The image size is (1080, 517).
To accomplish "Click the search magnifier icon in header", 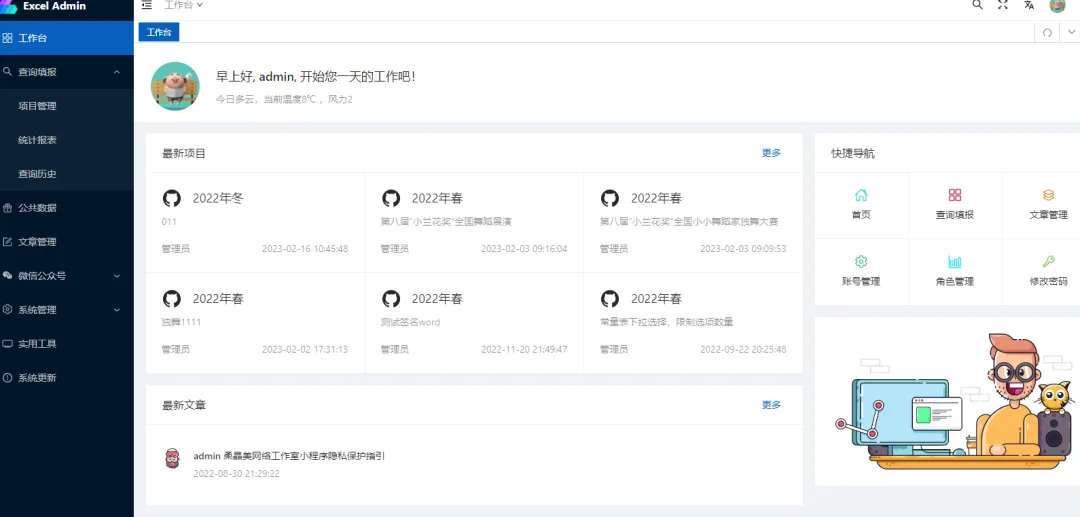I will (977, 5).
